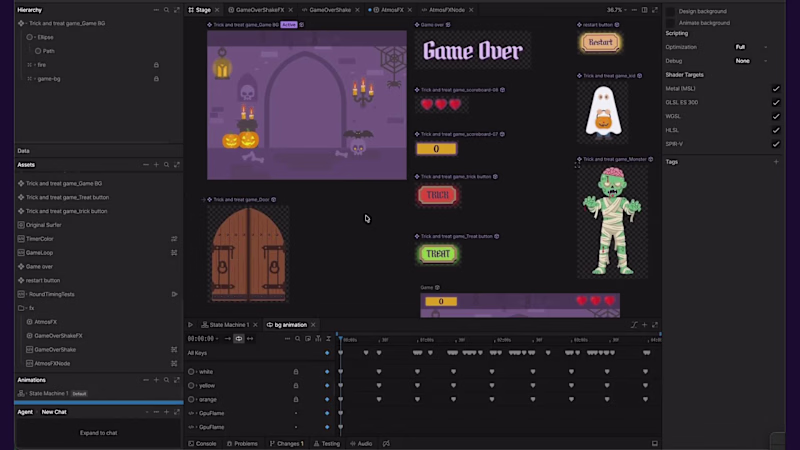Switch to the Agent panel tab
This screenshot has height=450, width=800.
(x=25, y=412)
